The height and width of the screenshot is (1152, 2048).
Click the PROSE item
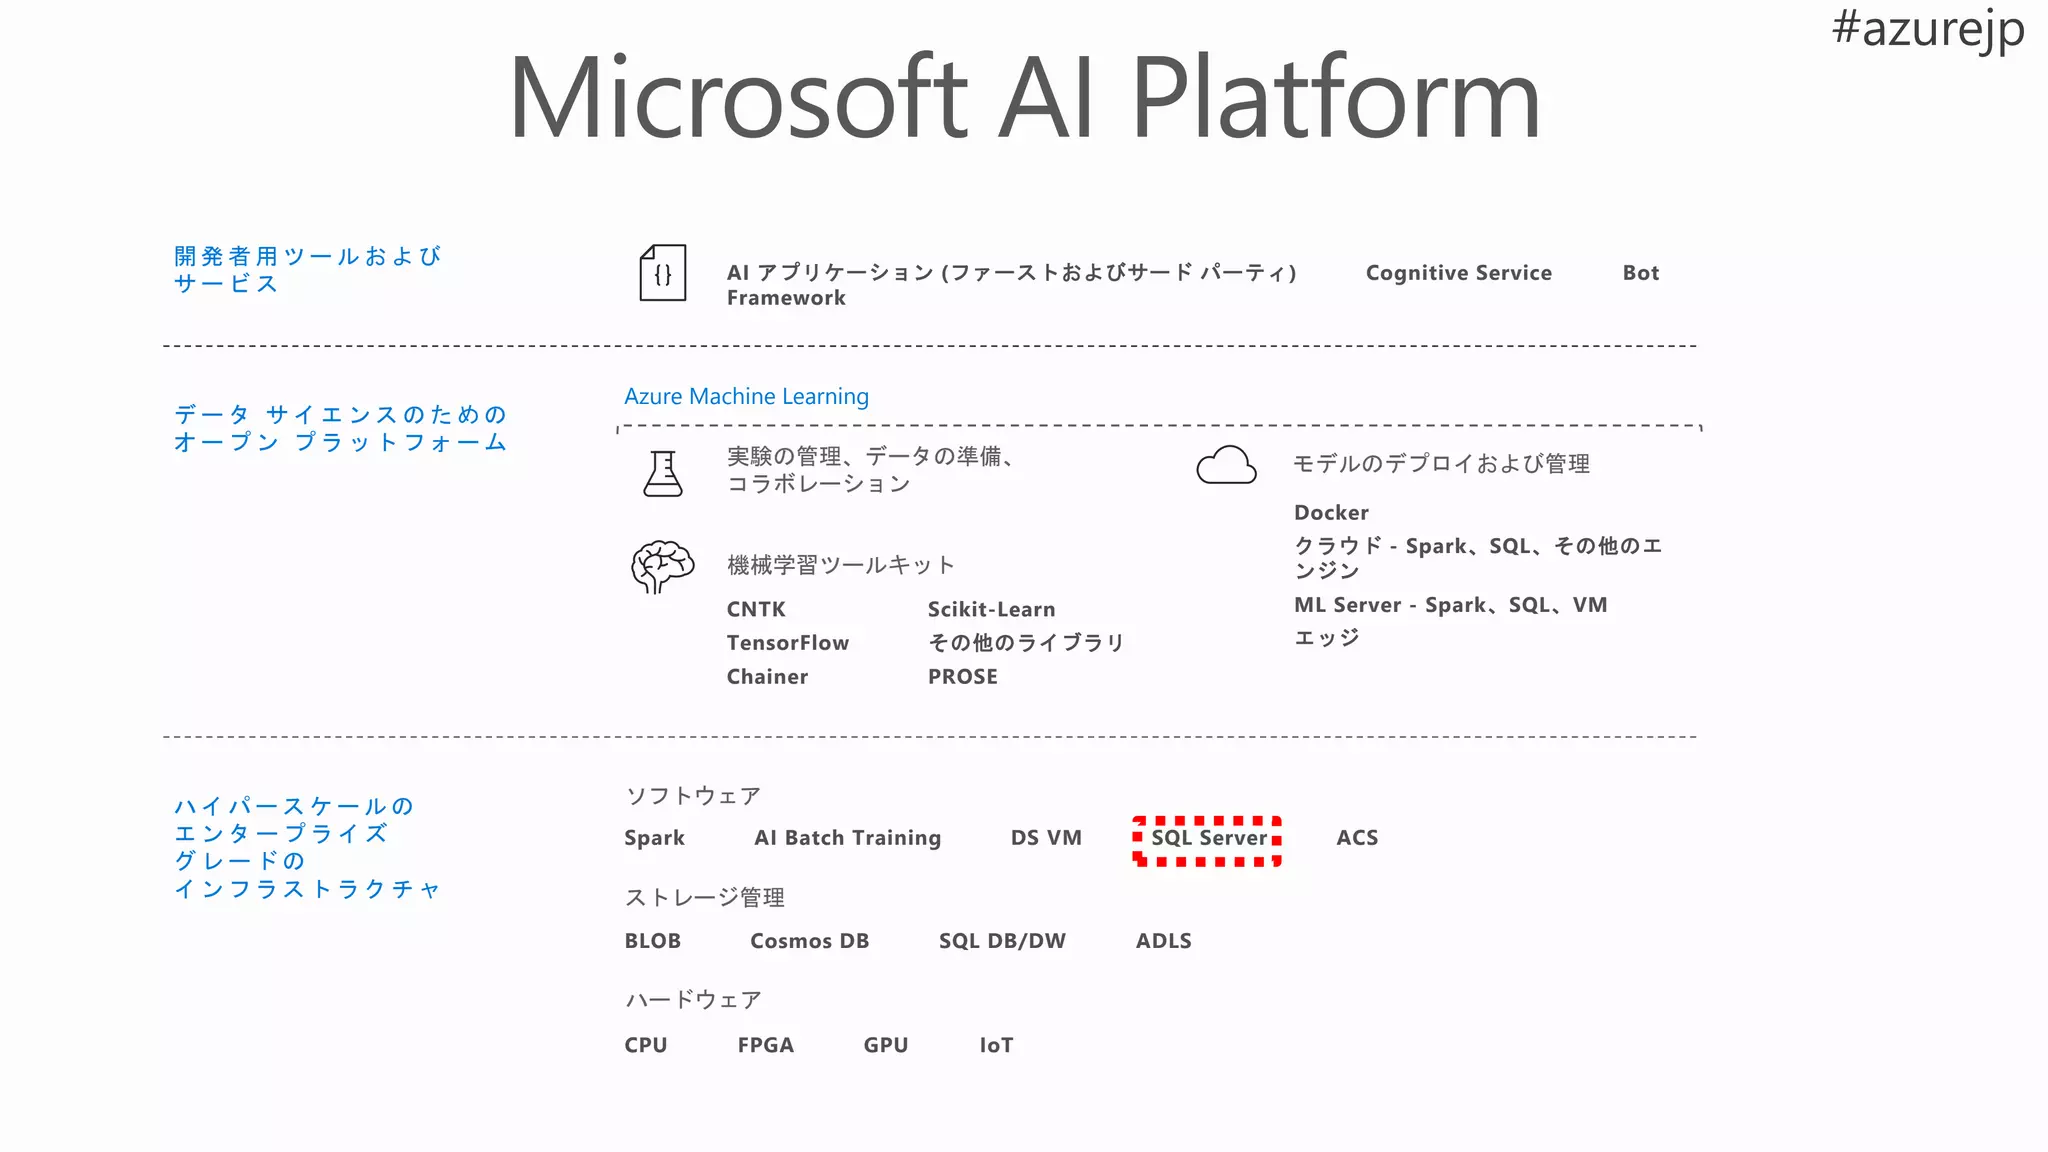pyautogui.click(x=962, y=677)
